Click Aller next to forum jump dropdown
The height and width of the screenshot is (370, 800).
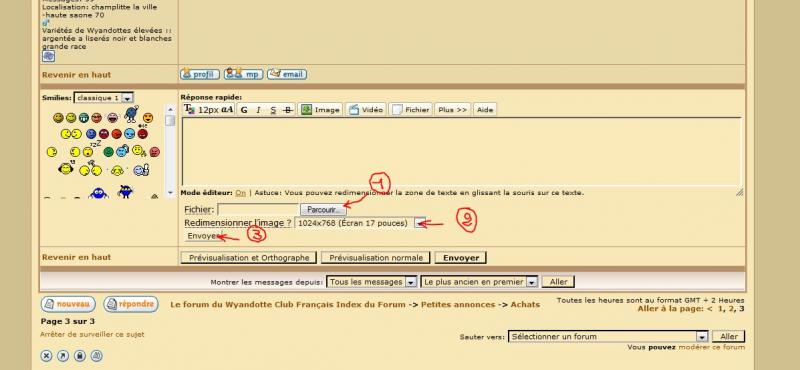pyautogui.click(x=729, y=337)
